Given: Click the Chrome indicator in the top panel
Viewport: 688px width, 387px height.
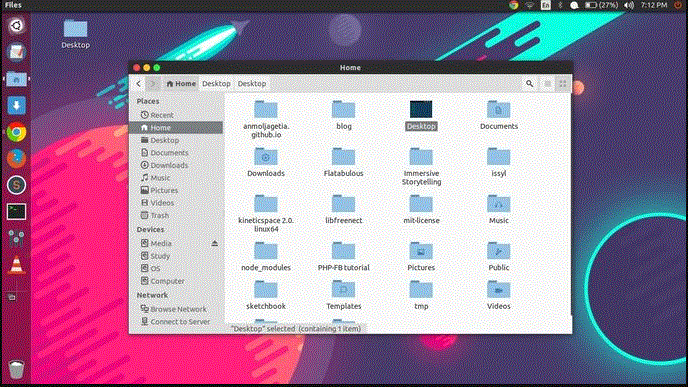Looking at the screenshot, I should tap(513, 5).
